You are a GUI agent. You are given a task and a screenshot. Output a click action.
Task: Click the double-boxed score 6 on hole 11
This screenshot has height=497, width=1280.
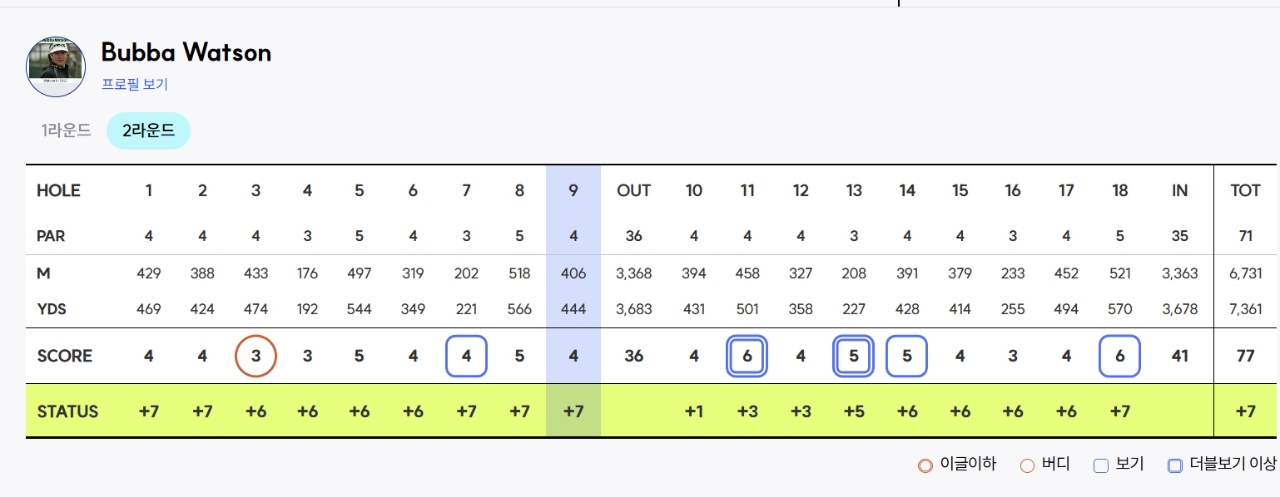click(x=747, y=356)
